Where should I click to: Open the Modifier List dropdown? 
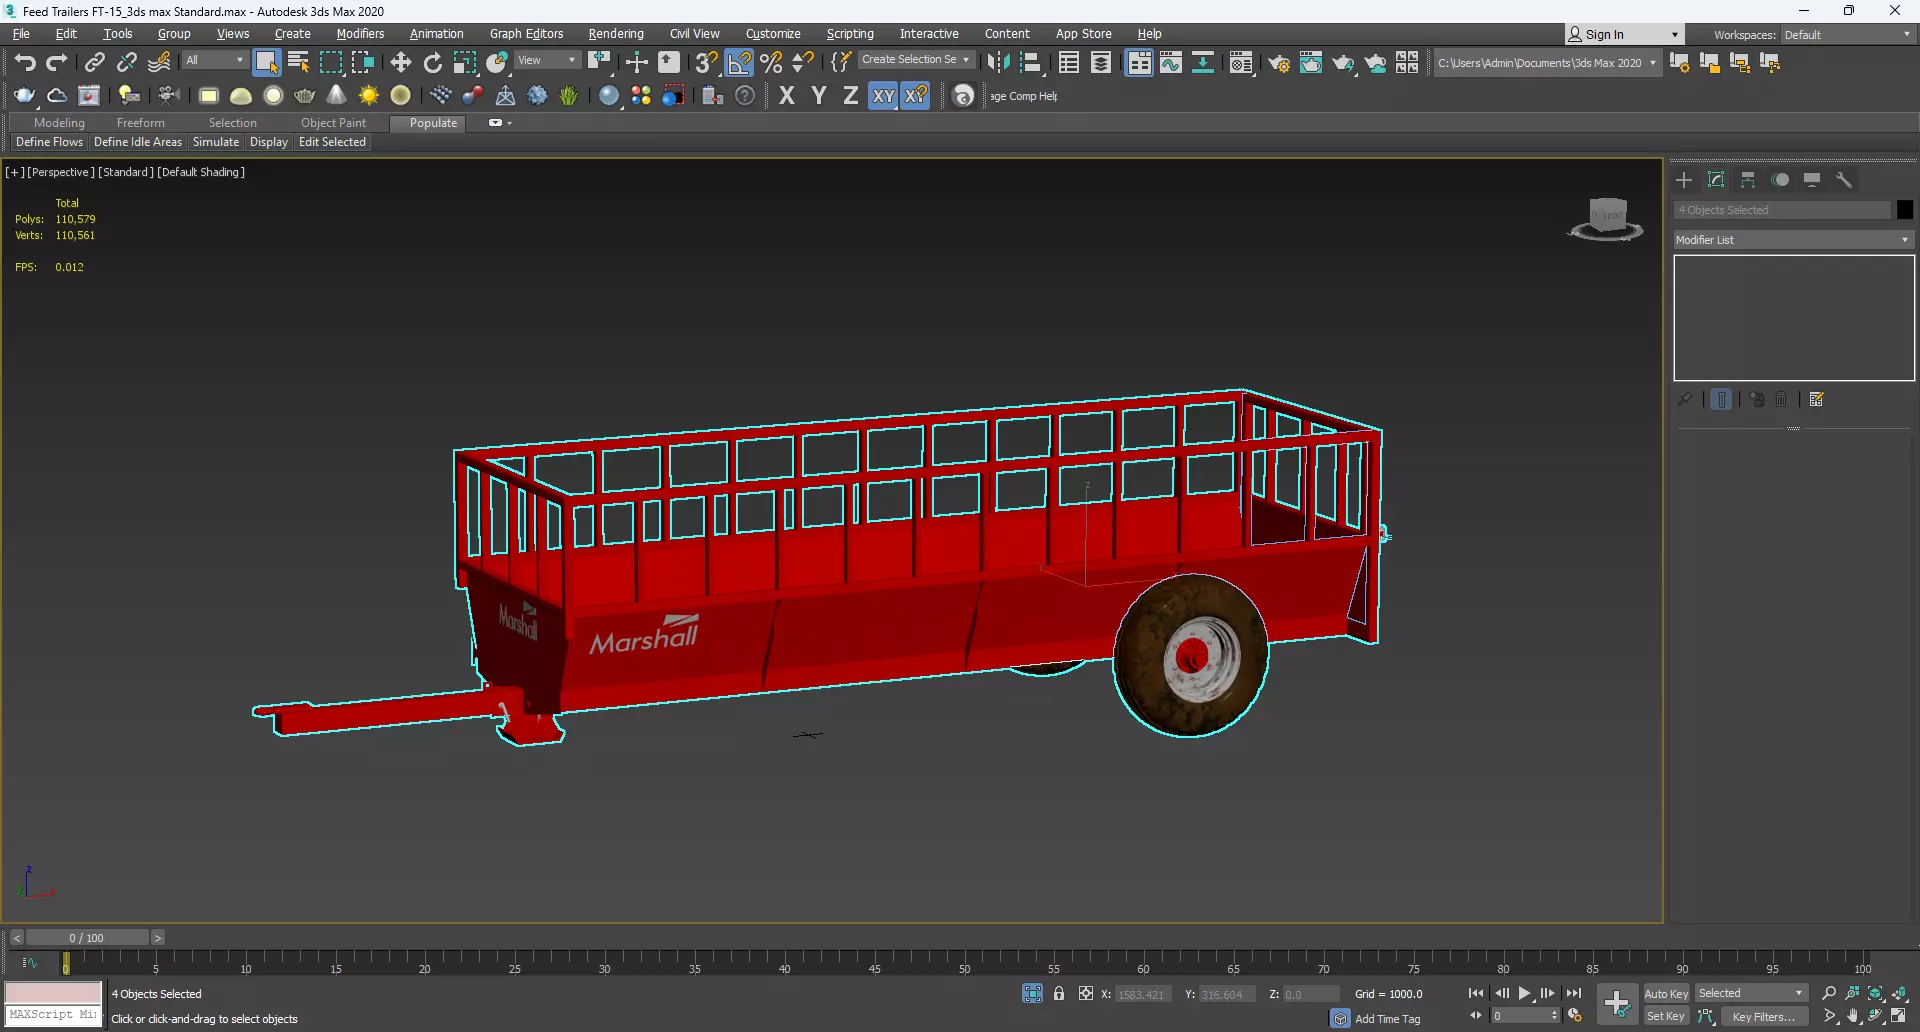tap(1793, 240)
